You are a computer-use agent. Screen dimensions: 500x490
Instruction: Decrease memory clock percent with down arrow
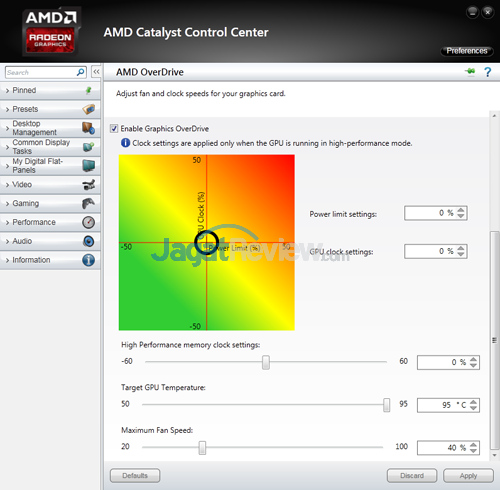(x=473, y=365)
